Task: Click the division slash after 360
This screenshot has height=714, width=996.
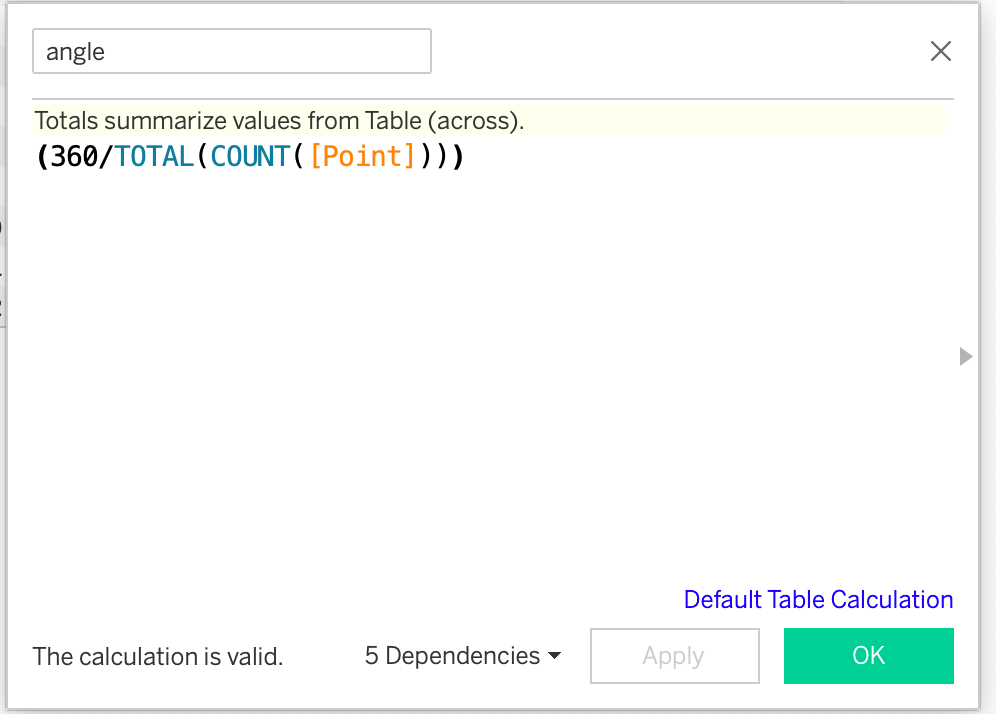Action: (x=106, y=157)
